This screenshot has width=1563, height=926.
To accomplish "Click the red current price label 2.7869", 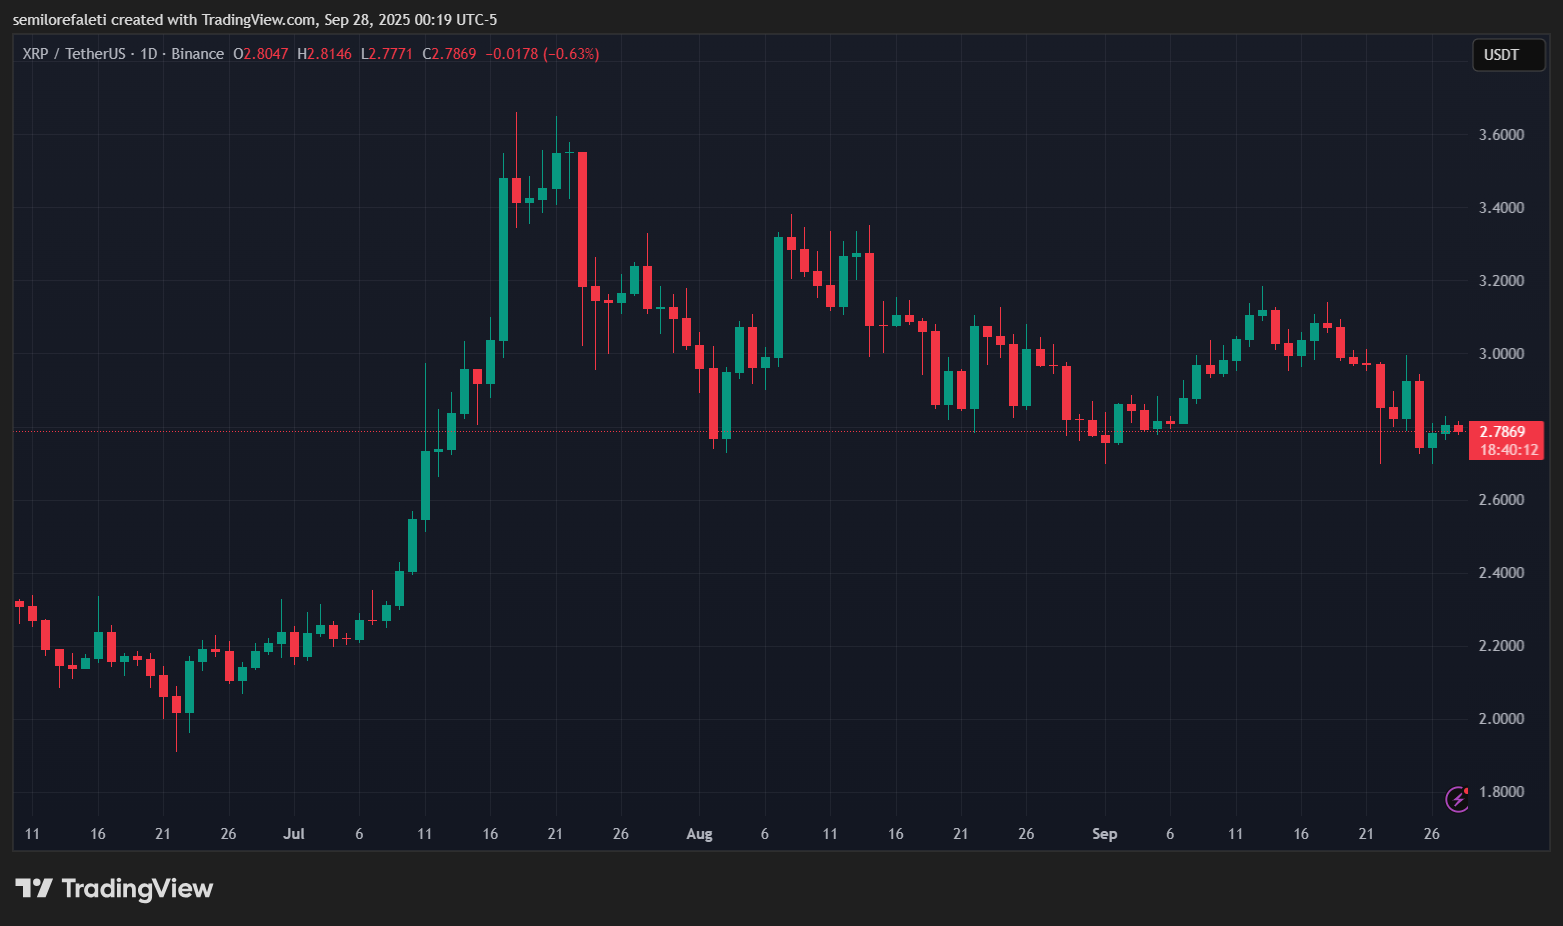I will (1503, 432).
